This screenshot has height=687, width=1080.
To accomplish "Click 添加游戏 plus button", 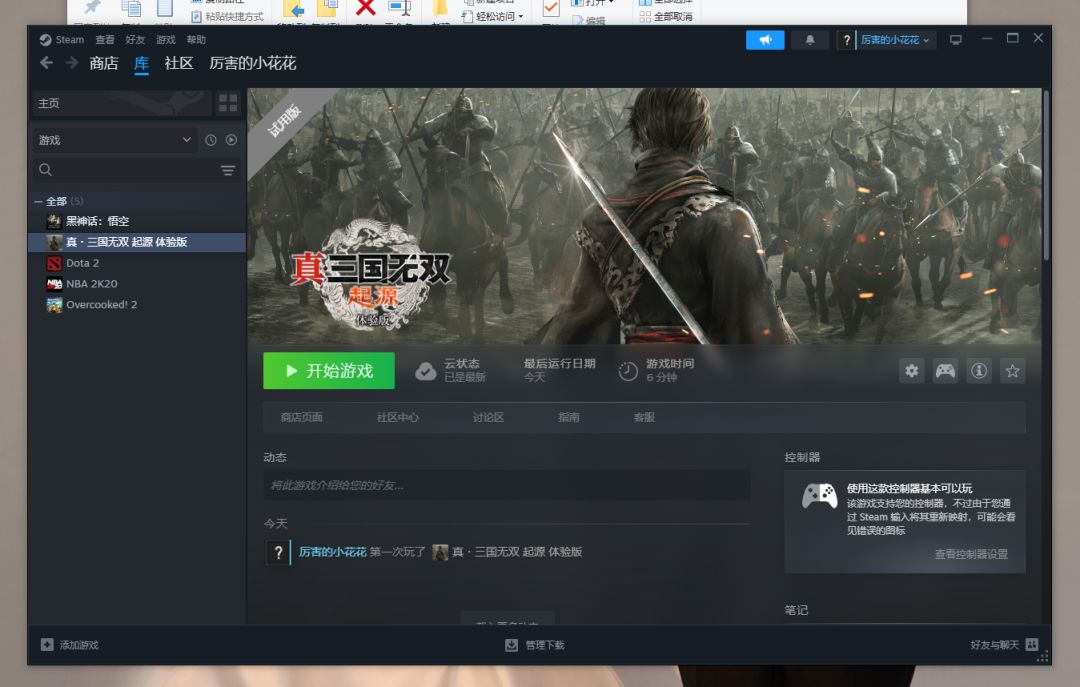I will (47, 645).
